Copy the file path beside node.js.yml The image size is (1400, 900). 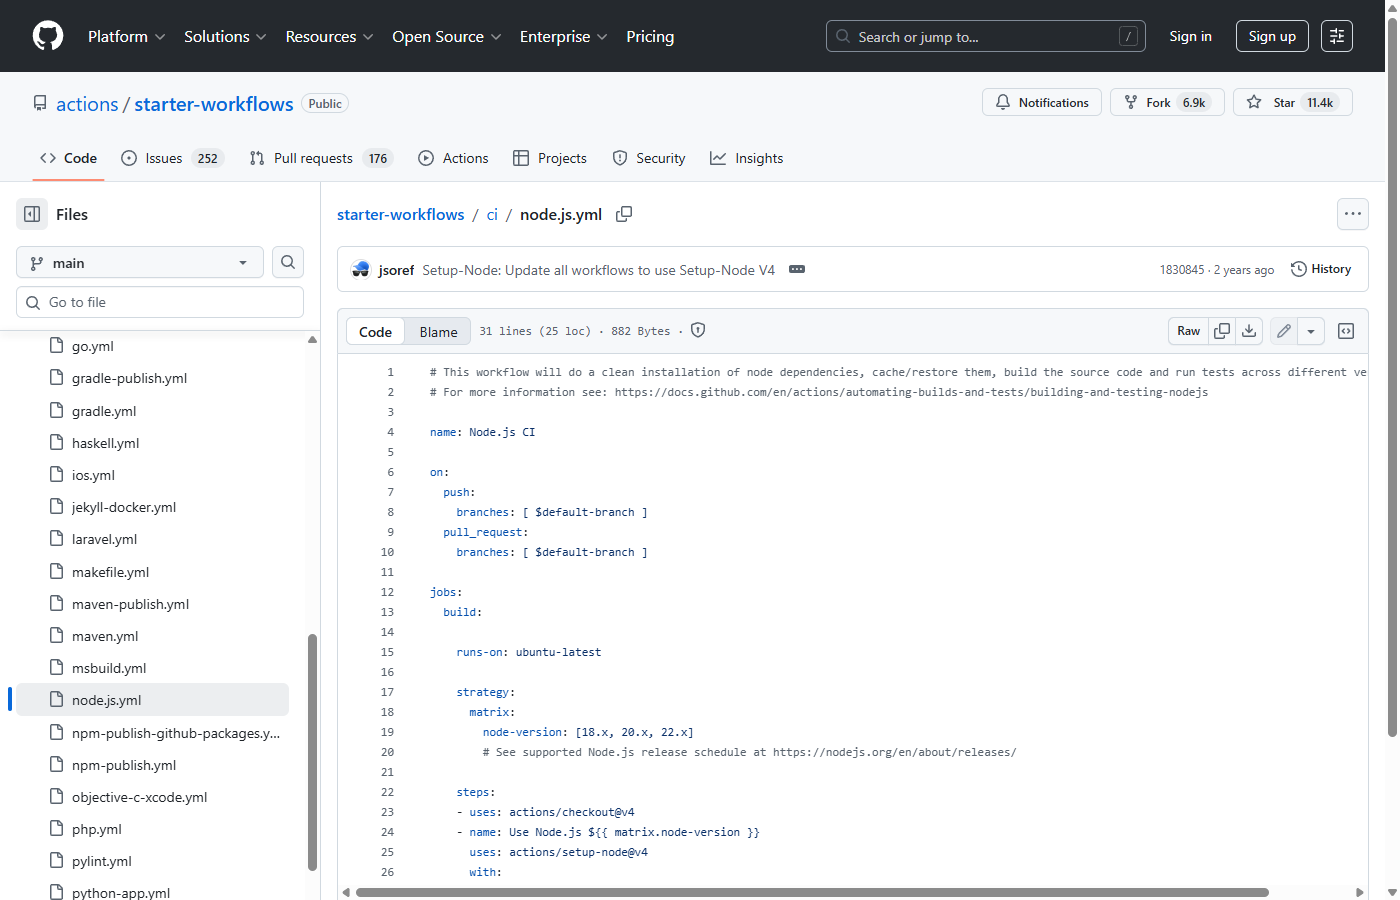623,214
